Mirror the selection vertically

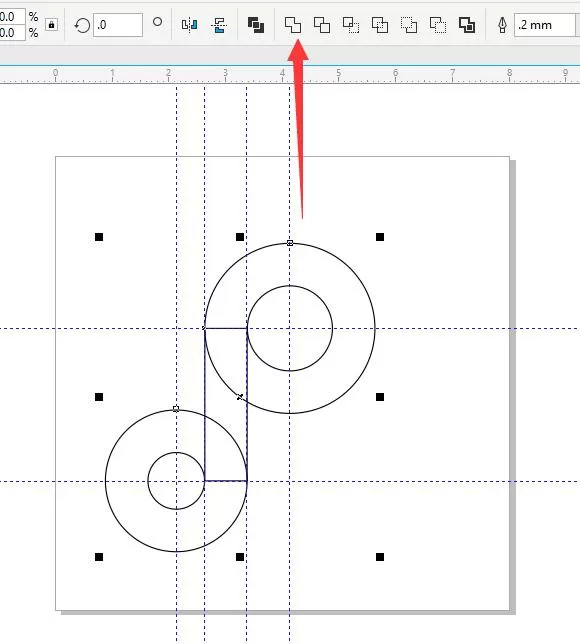tap(219, 25)
